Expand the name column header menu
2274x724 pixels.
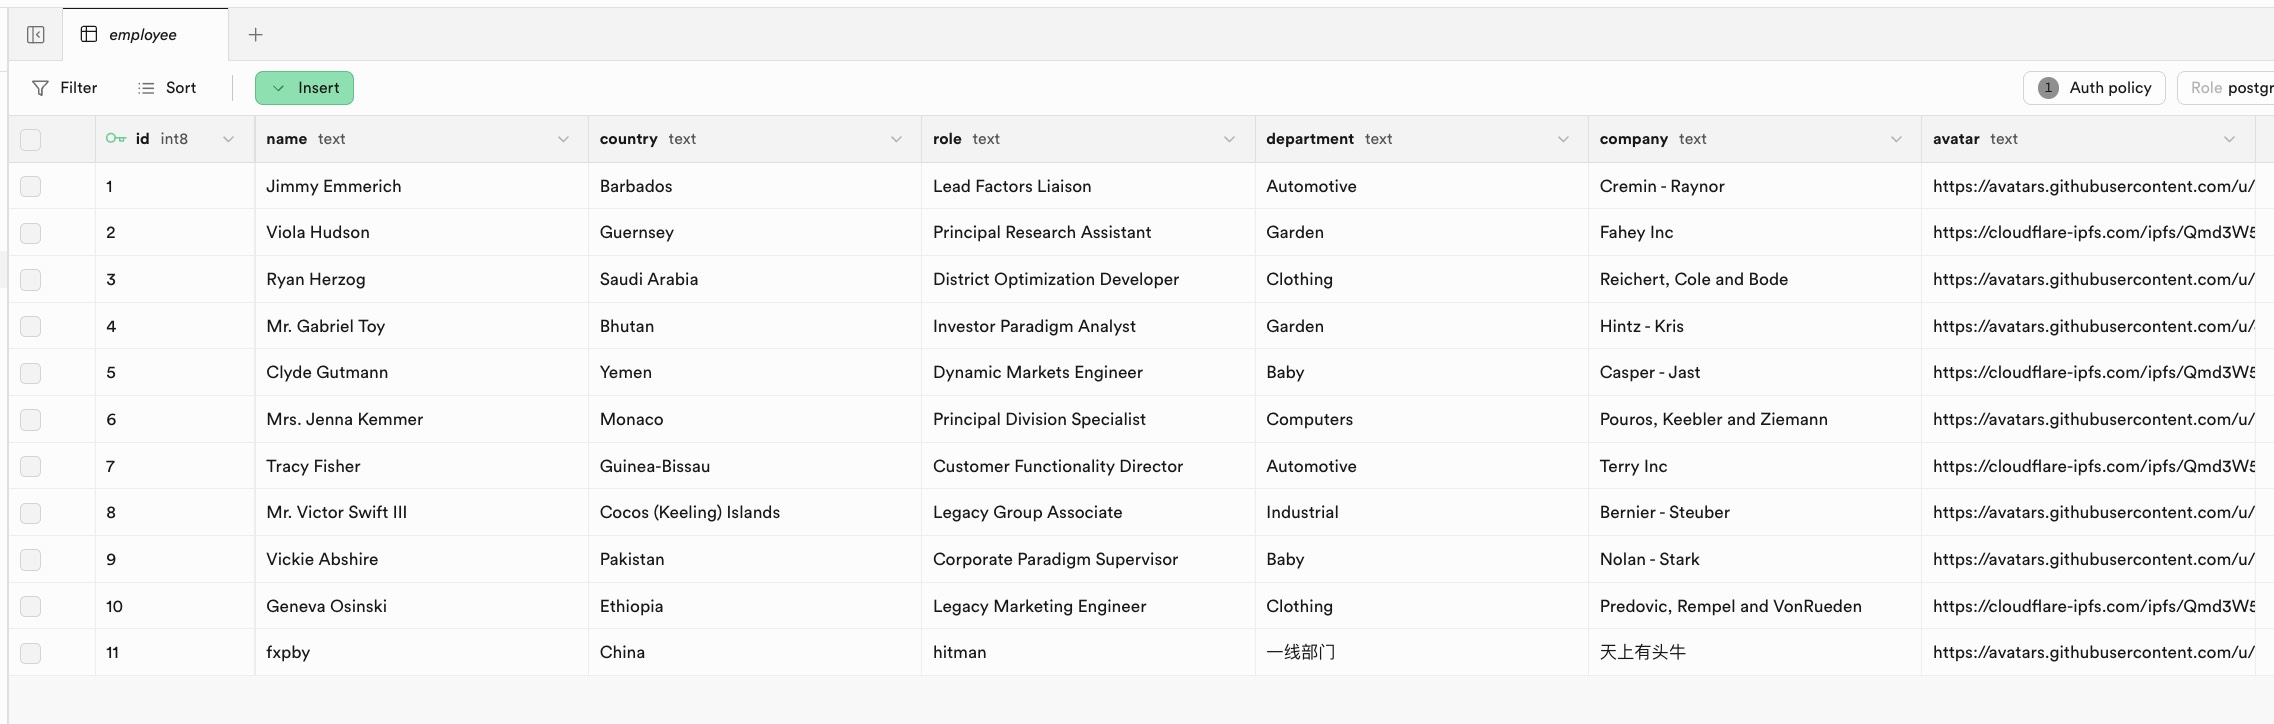563,139
